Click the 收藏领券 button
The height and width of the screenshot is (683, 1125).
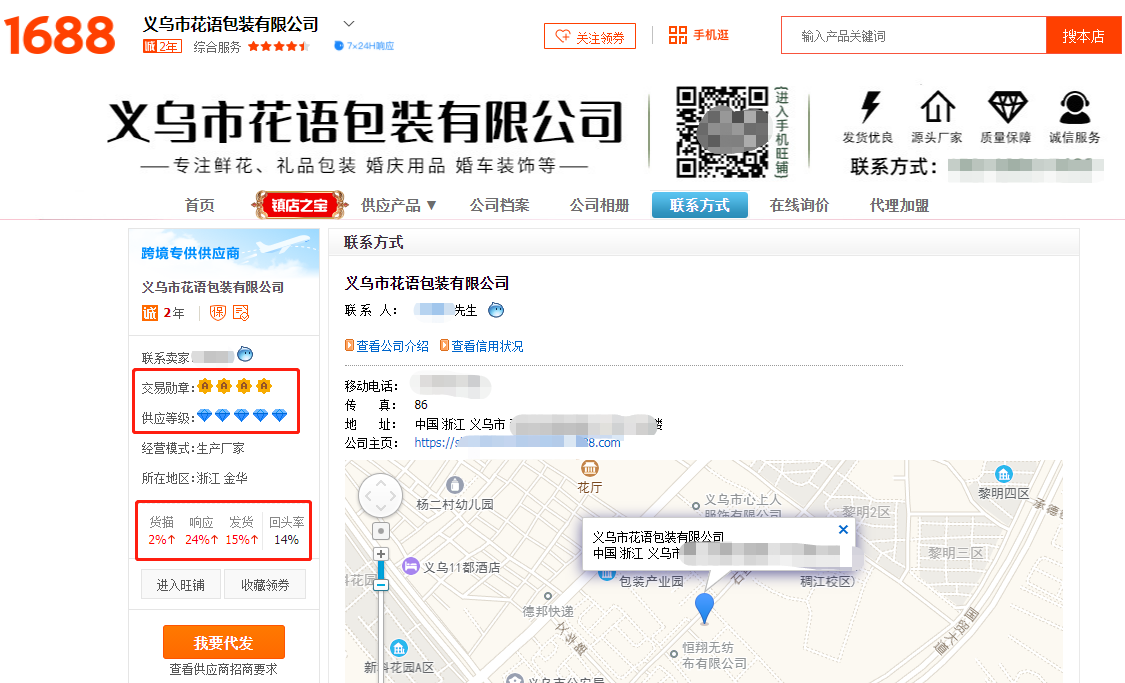(265, 585)
